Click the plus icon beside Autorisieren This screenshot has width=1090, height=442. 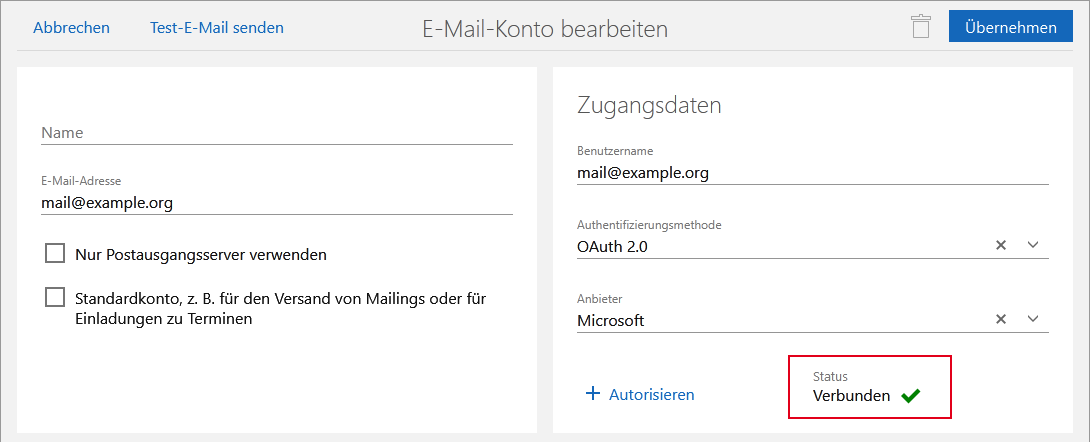[592, 394]
